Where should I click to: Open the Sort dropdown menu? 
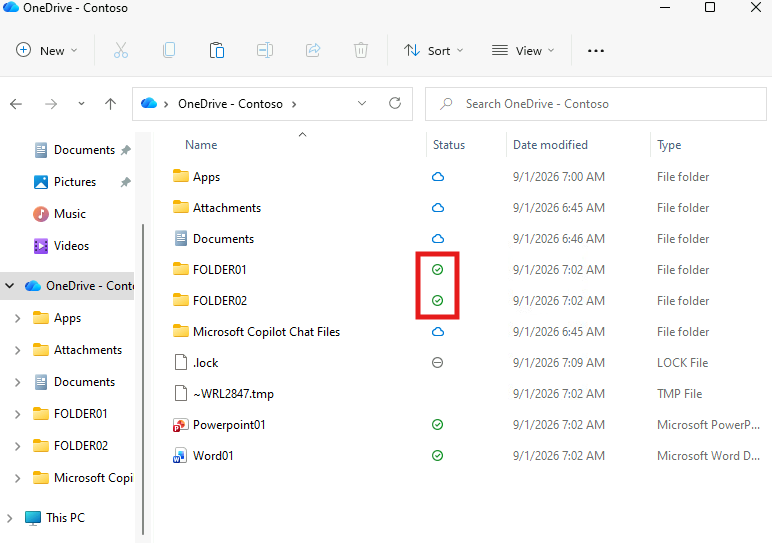tap(433, 50)
